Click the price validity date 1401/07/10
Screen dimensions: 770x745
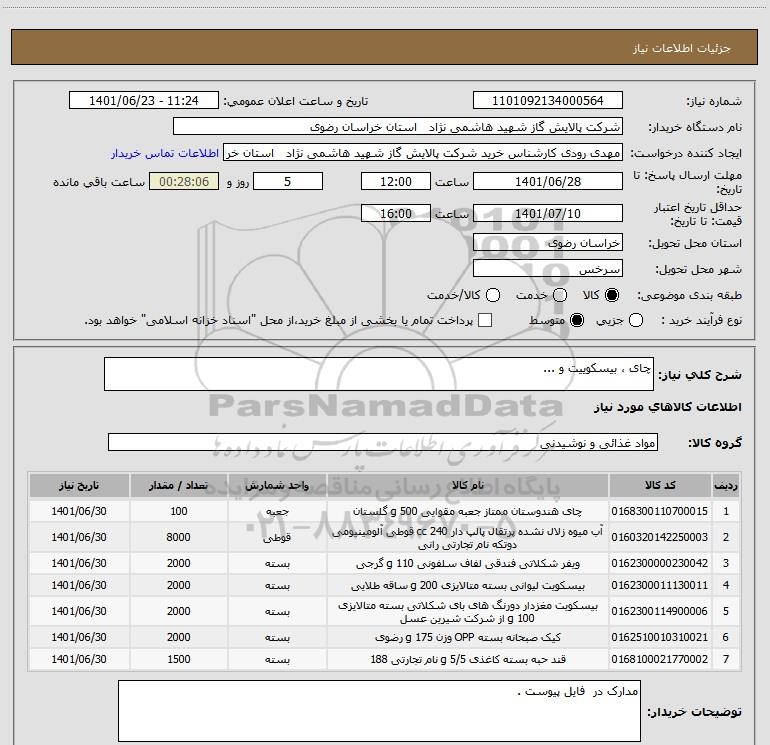(x=548, y=214)
